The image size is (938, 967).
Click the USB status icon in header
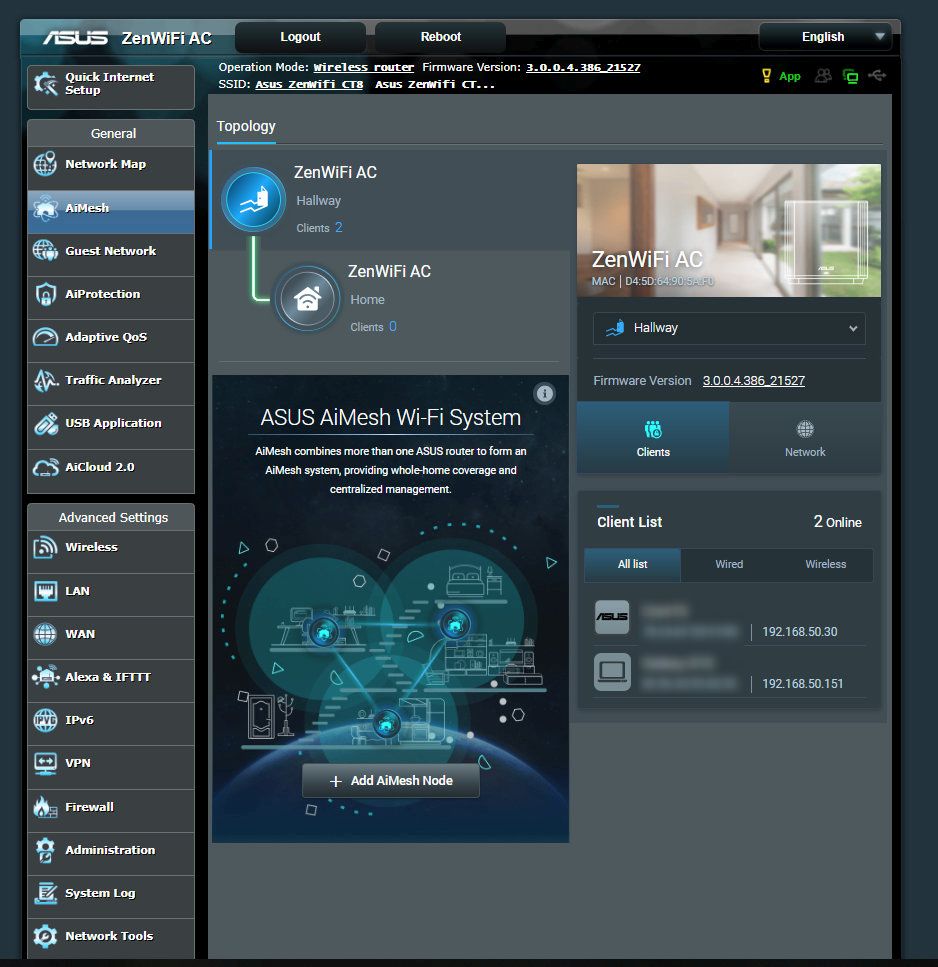878,76
